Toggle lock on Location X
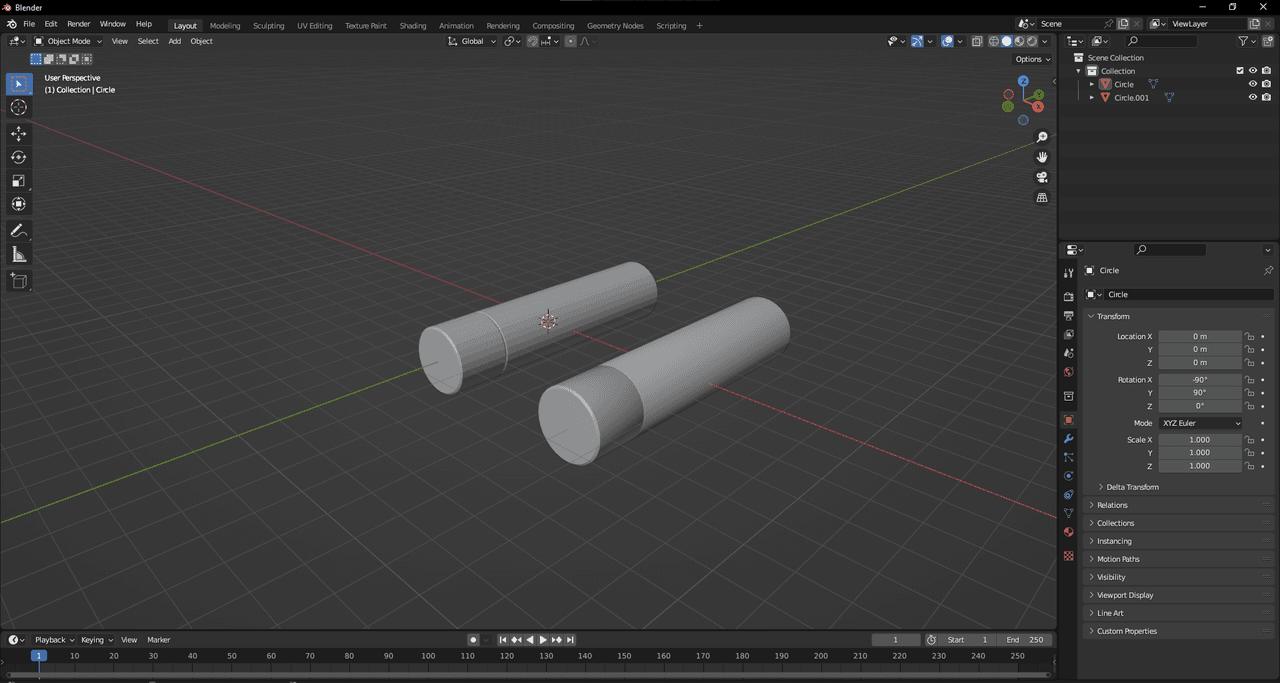The image size is (1280, 683). [x=1250, y=337]
